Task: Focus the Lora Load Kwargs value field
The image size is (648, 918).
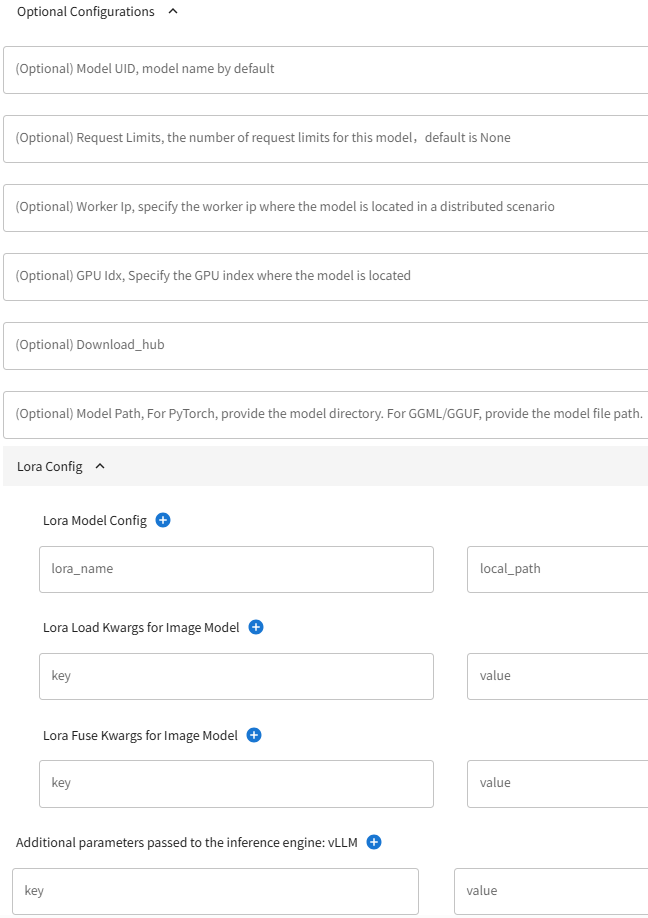Action: 557,676
